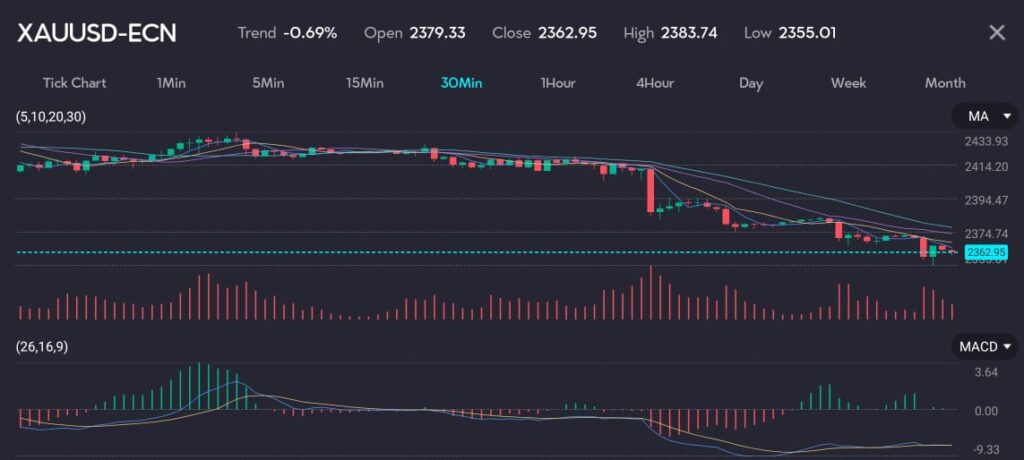Show the Week timeframe chart

tap(848, 83)
